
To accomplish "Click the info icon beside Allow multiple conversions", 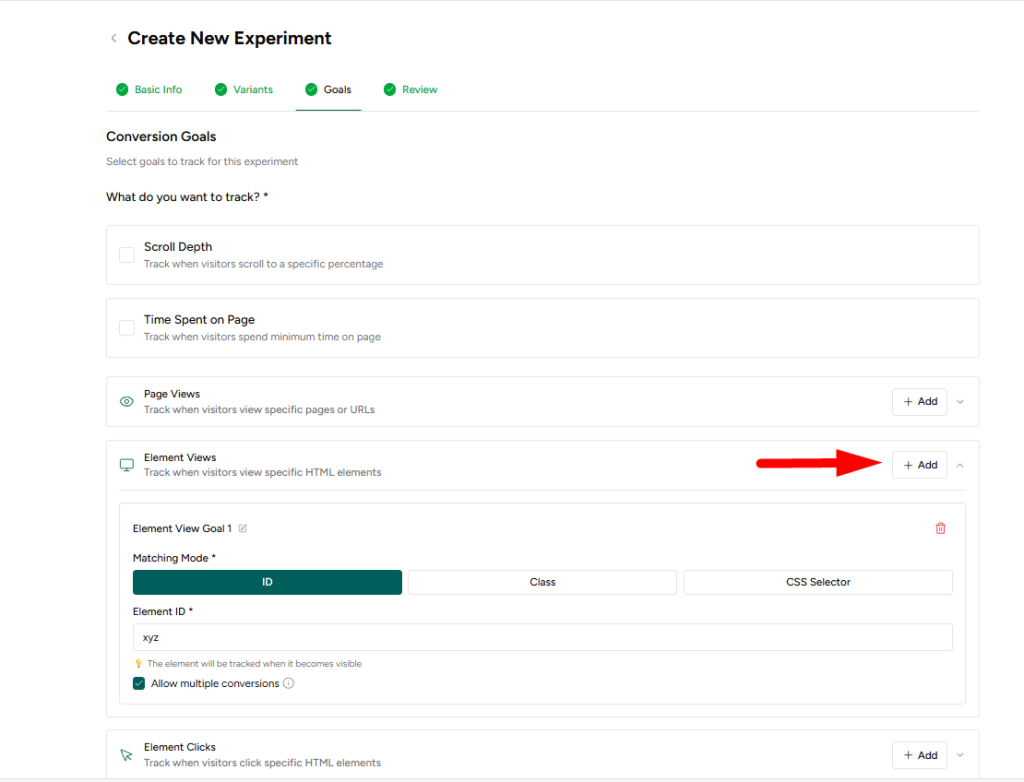I will 289,684.
